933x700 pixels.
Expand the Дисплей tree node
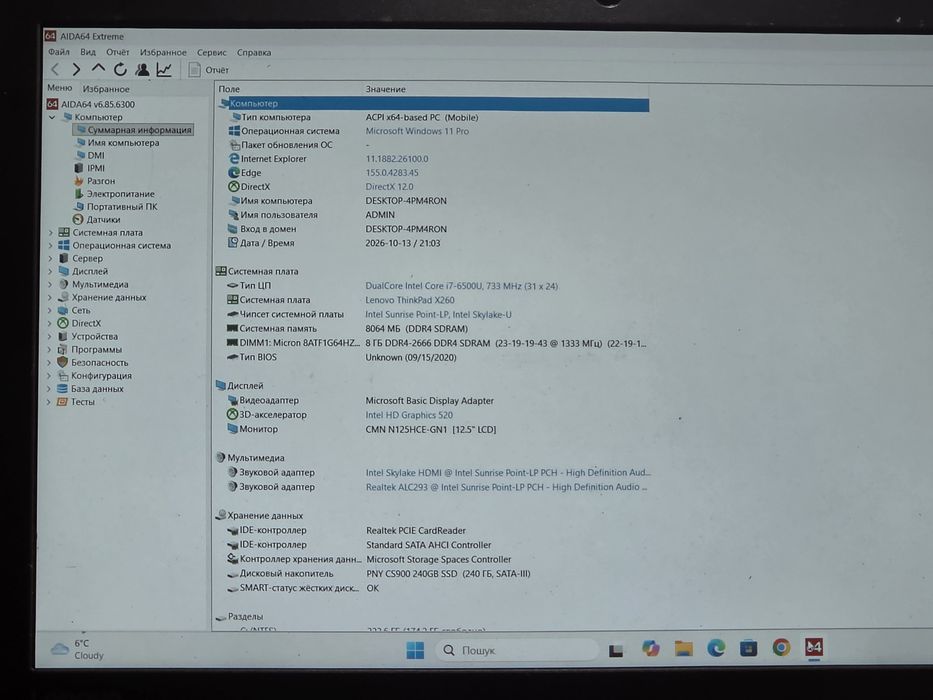pos(51,271)
